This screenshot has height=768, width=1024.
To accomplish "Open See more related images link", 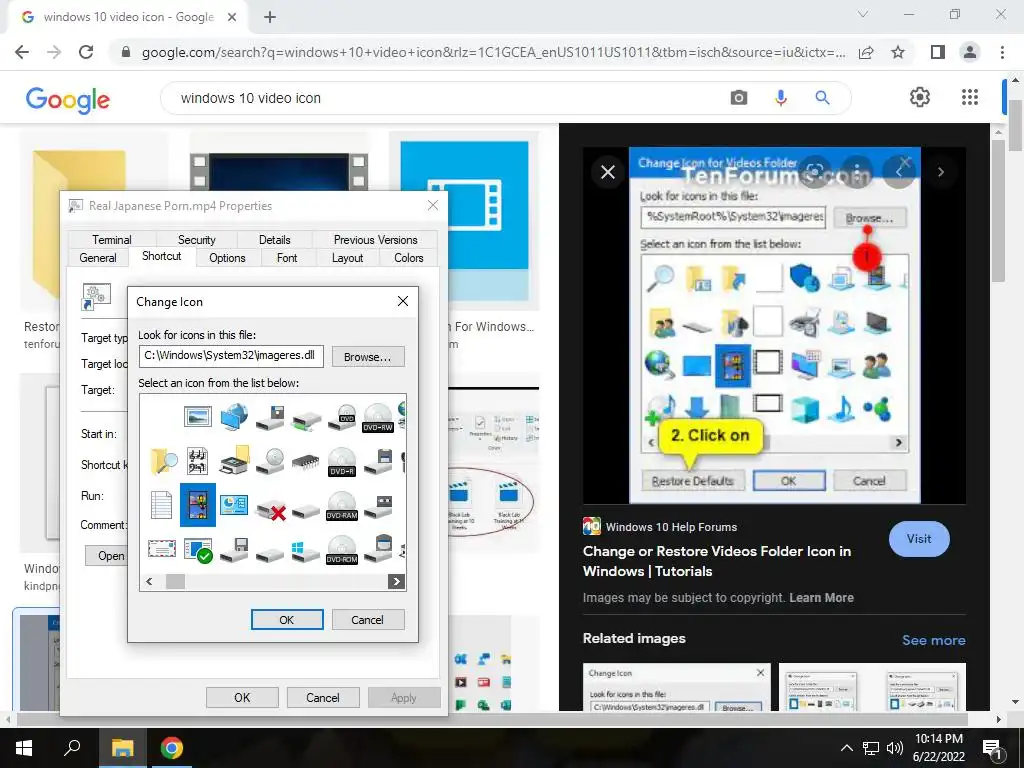I will (x=933, y=640).
